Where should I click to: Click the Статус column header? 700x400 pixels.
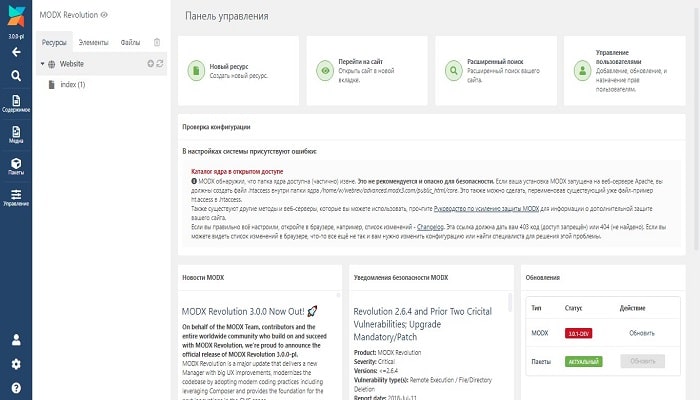pyautogui.click(x=573, y=308)
